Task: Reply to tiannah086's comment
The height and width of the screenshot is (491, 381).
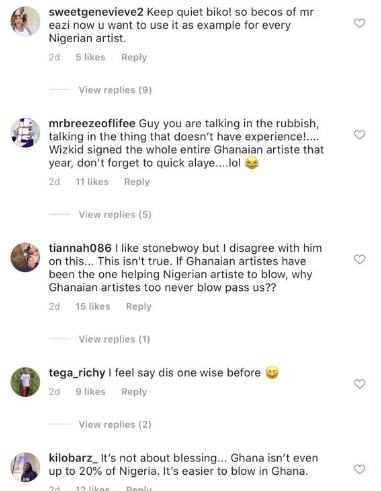Action: click(x=139, y=307)
